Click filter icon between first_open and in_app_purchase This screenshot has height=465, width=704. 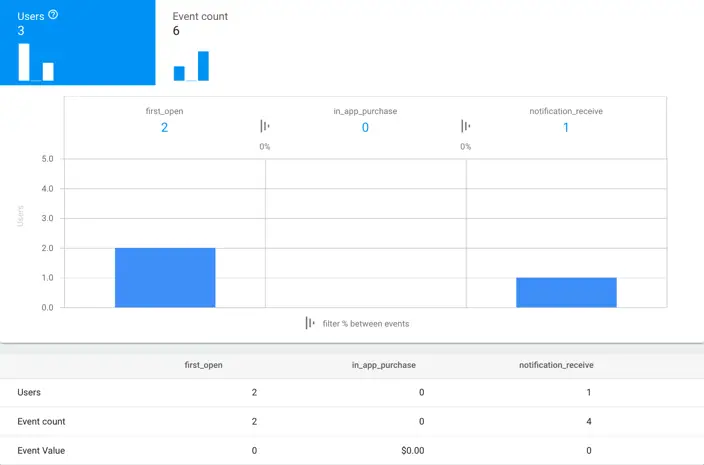click(265, 126)
